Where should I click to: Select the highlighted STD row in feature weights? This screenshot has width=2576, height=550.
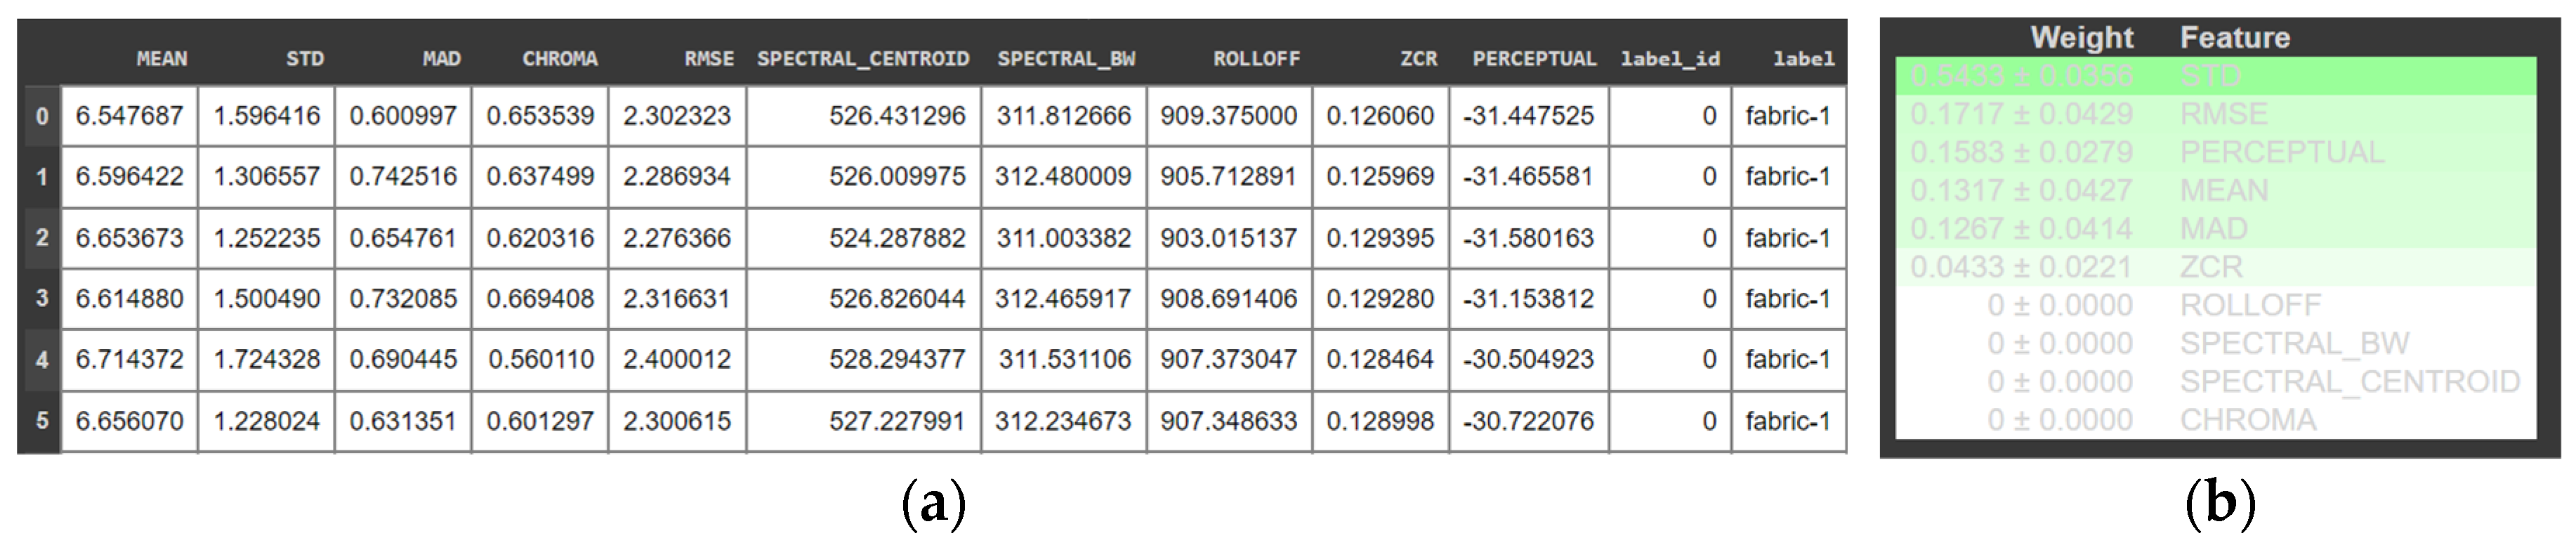[x=2215, y=76]
